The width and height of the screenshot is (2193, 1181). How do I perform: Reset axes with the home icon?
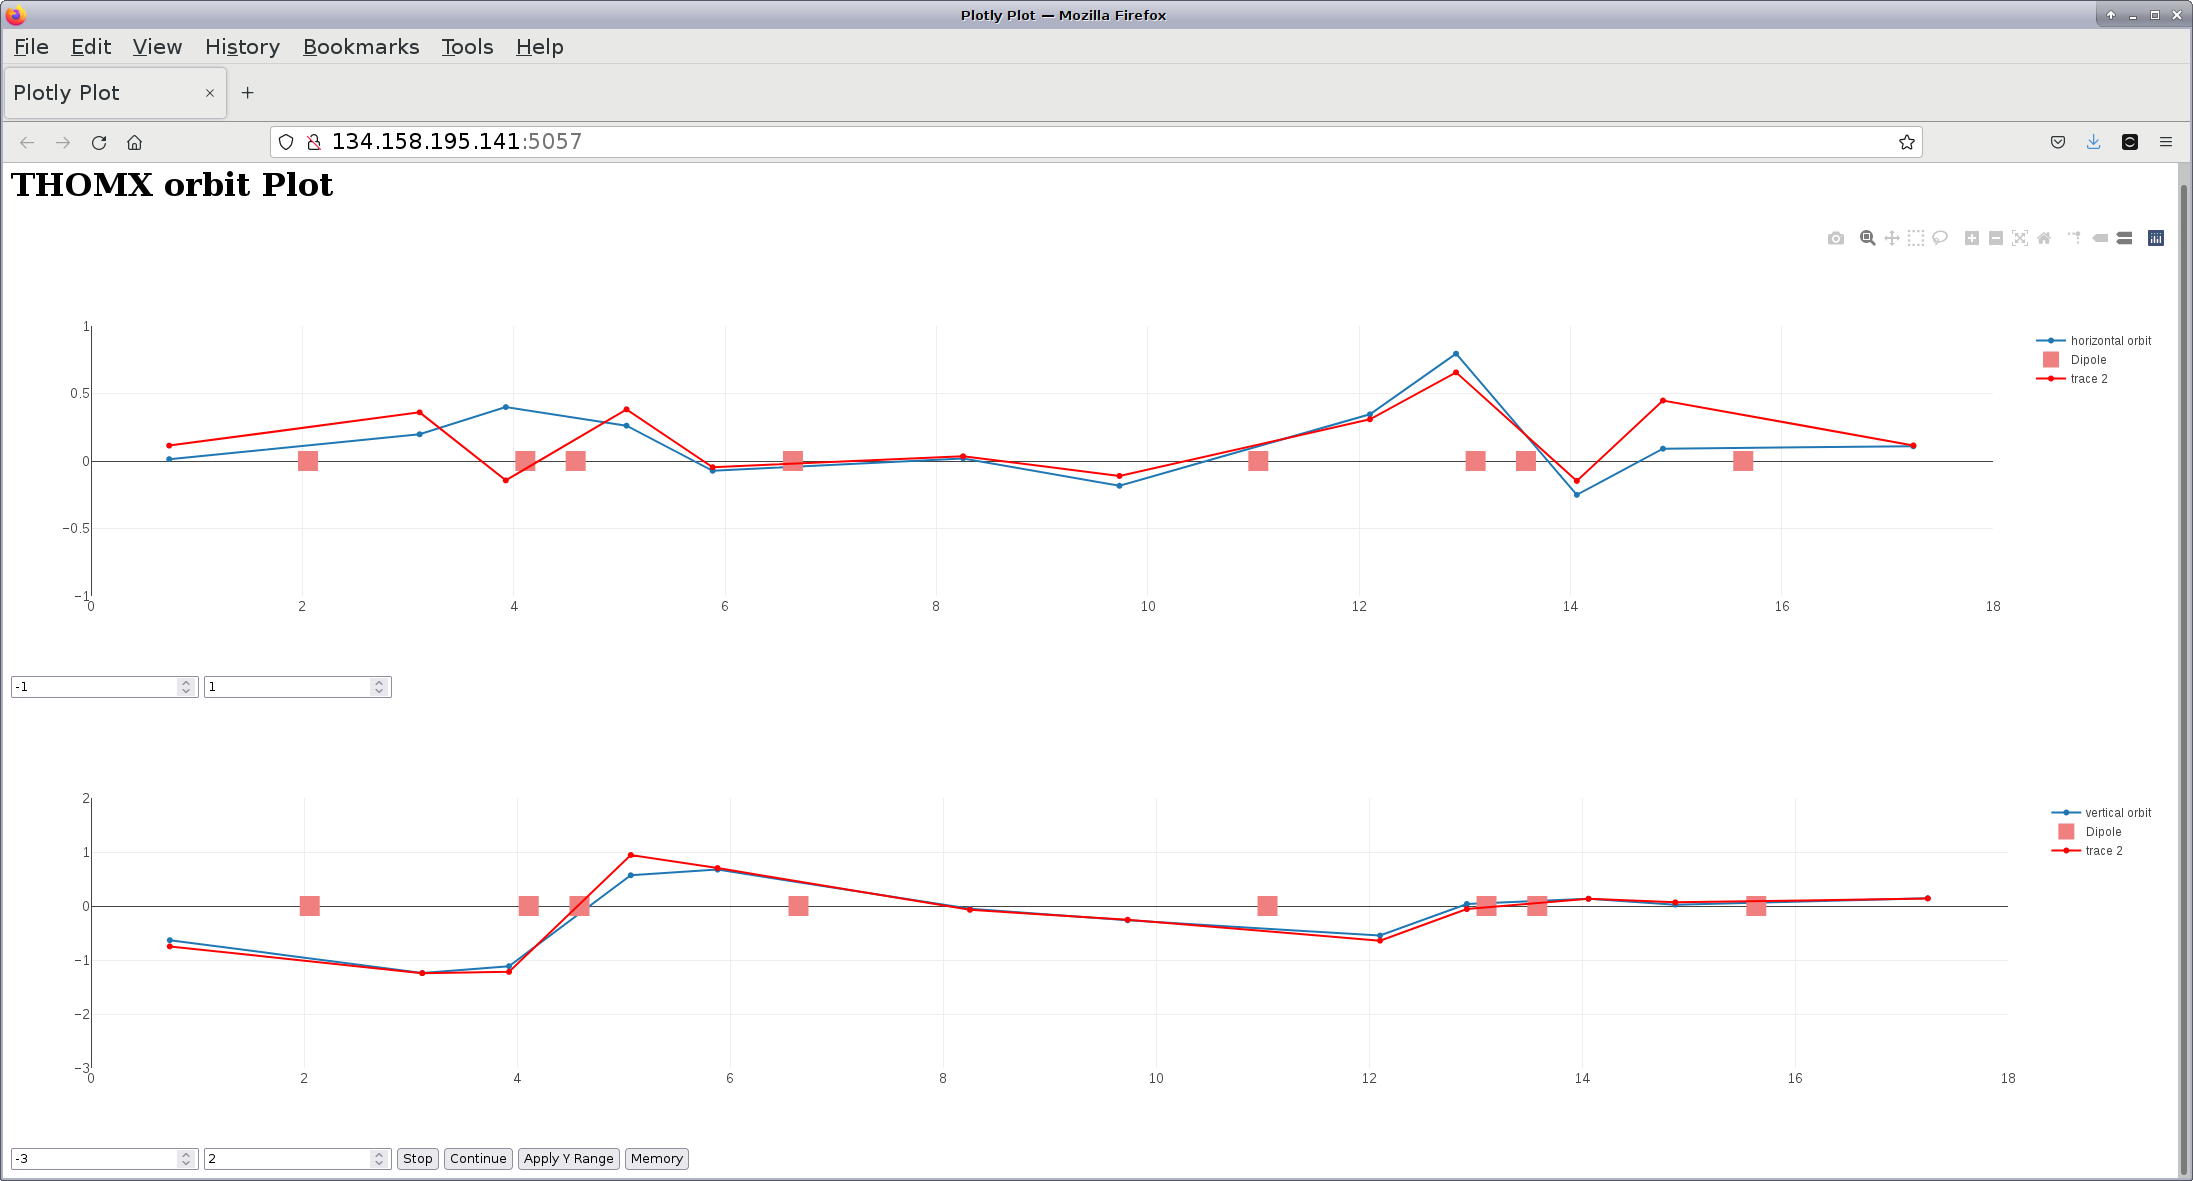point(2044,238)
